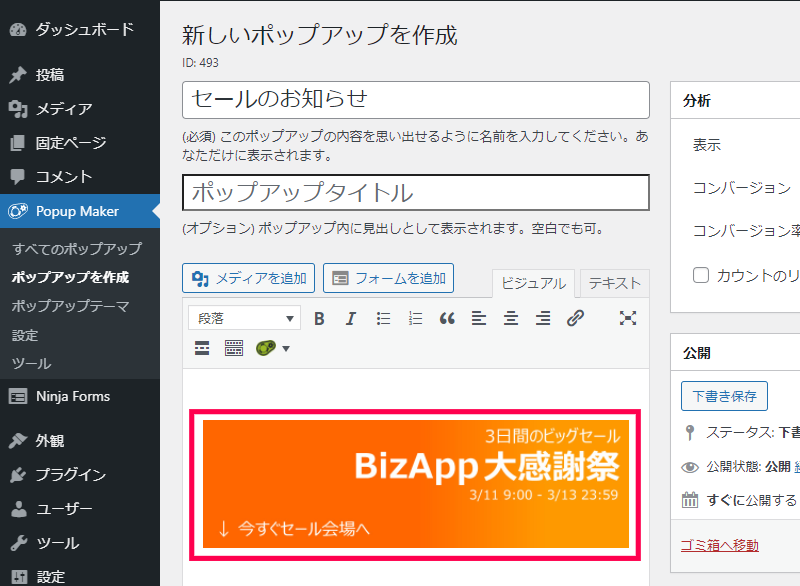Insert a numbered list
This screenshot has width=800, height=586.
[x=415, y=319]
